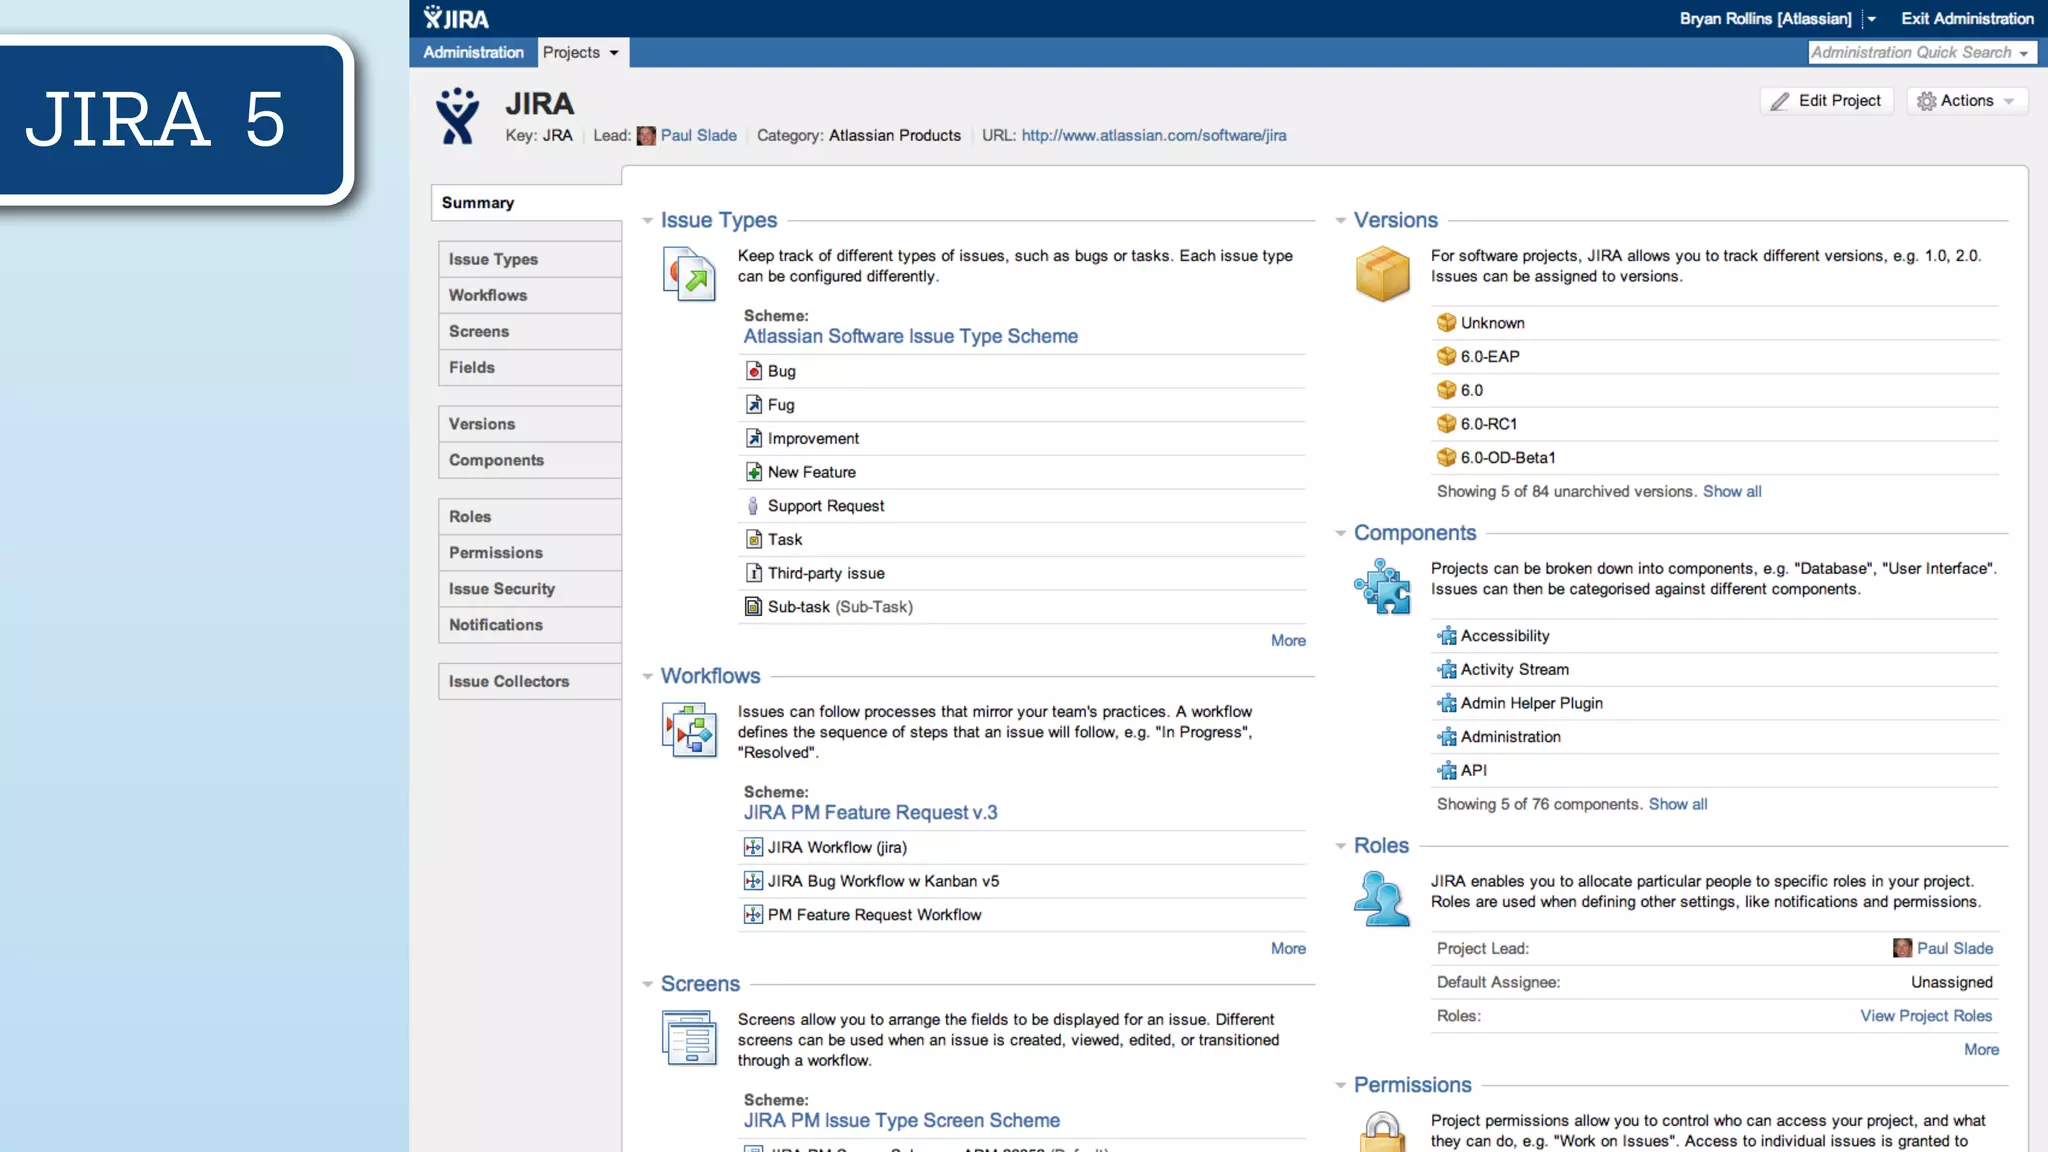The width and height of the screenshot is (2048, 1152).
Task: Open JIRA PM Issue Type Screen Scheme
Action: [901, 1121]
